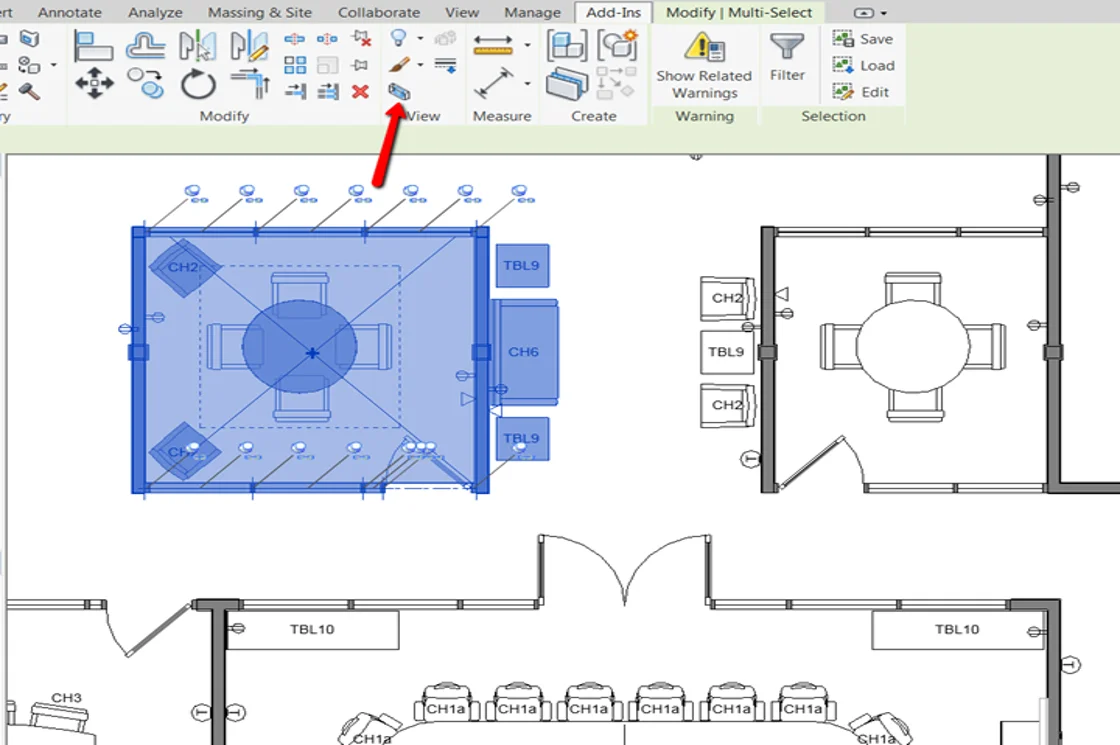Click the Create Group icon

tap(617, 46)
